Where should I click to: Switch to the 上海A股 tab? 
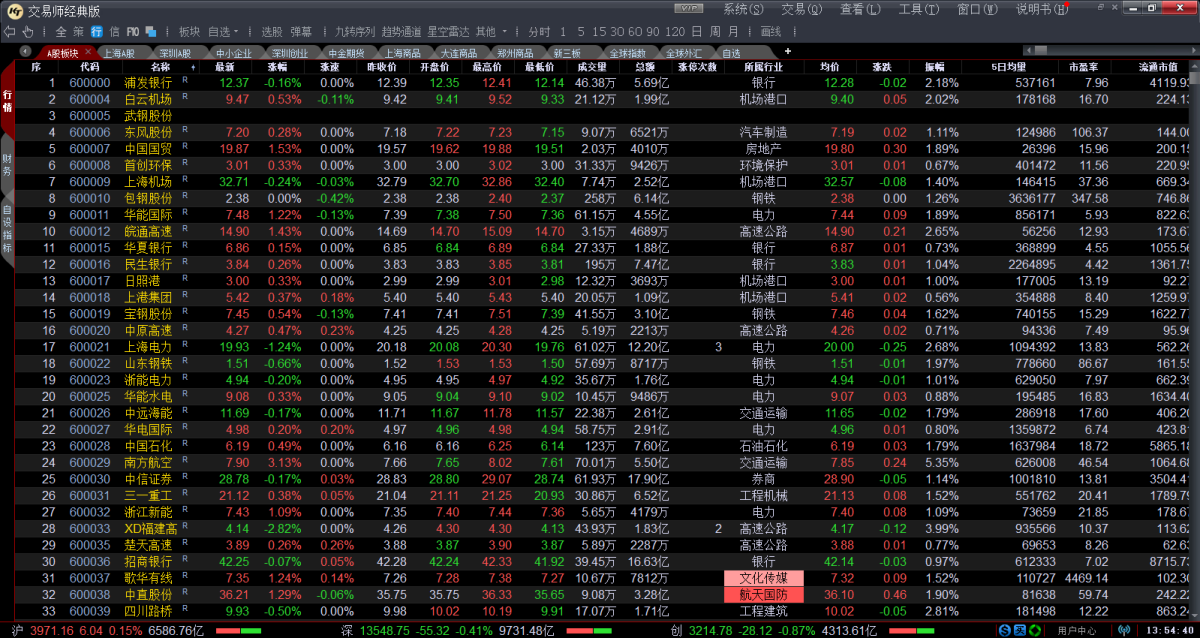119,52
